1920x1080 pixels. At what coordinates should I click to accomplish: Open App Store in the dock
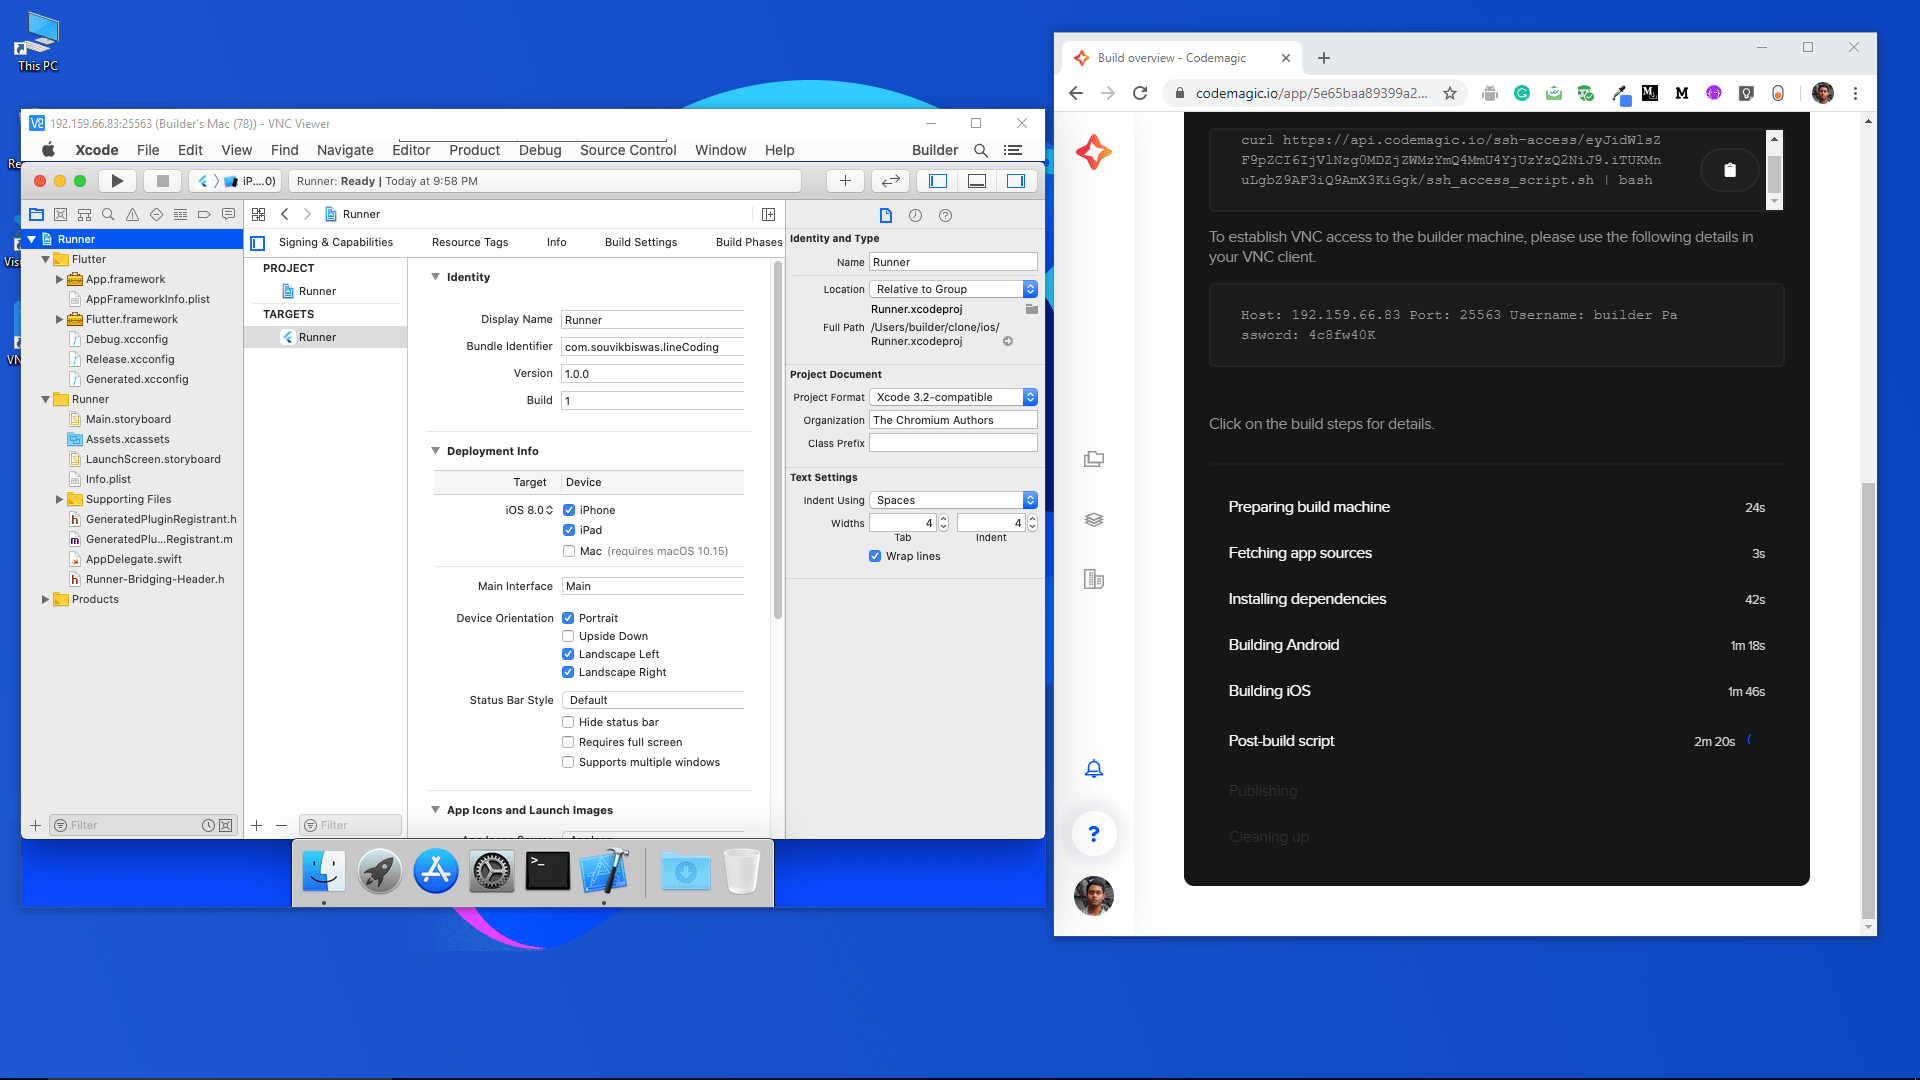click(436, 872)
